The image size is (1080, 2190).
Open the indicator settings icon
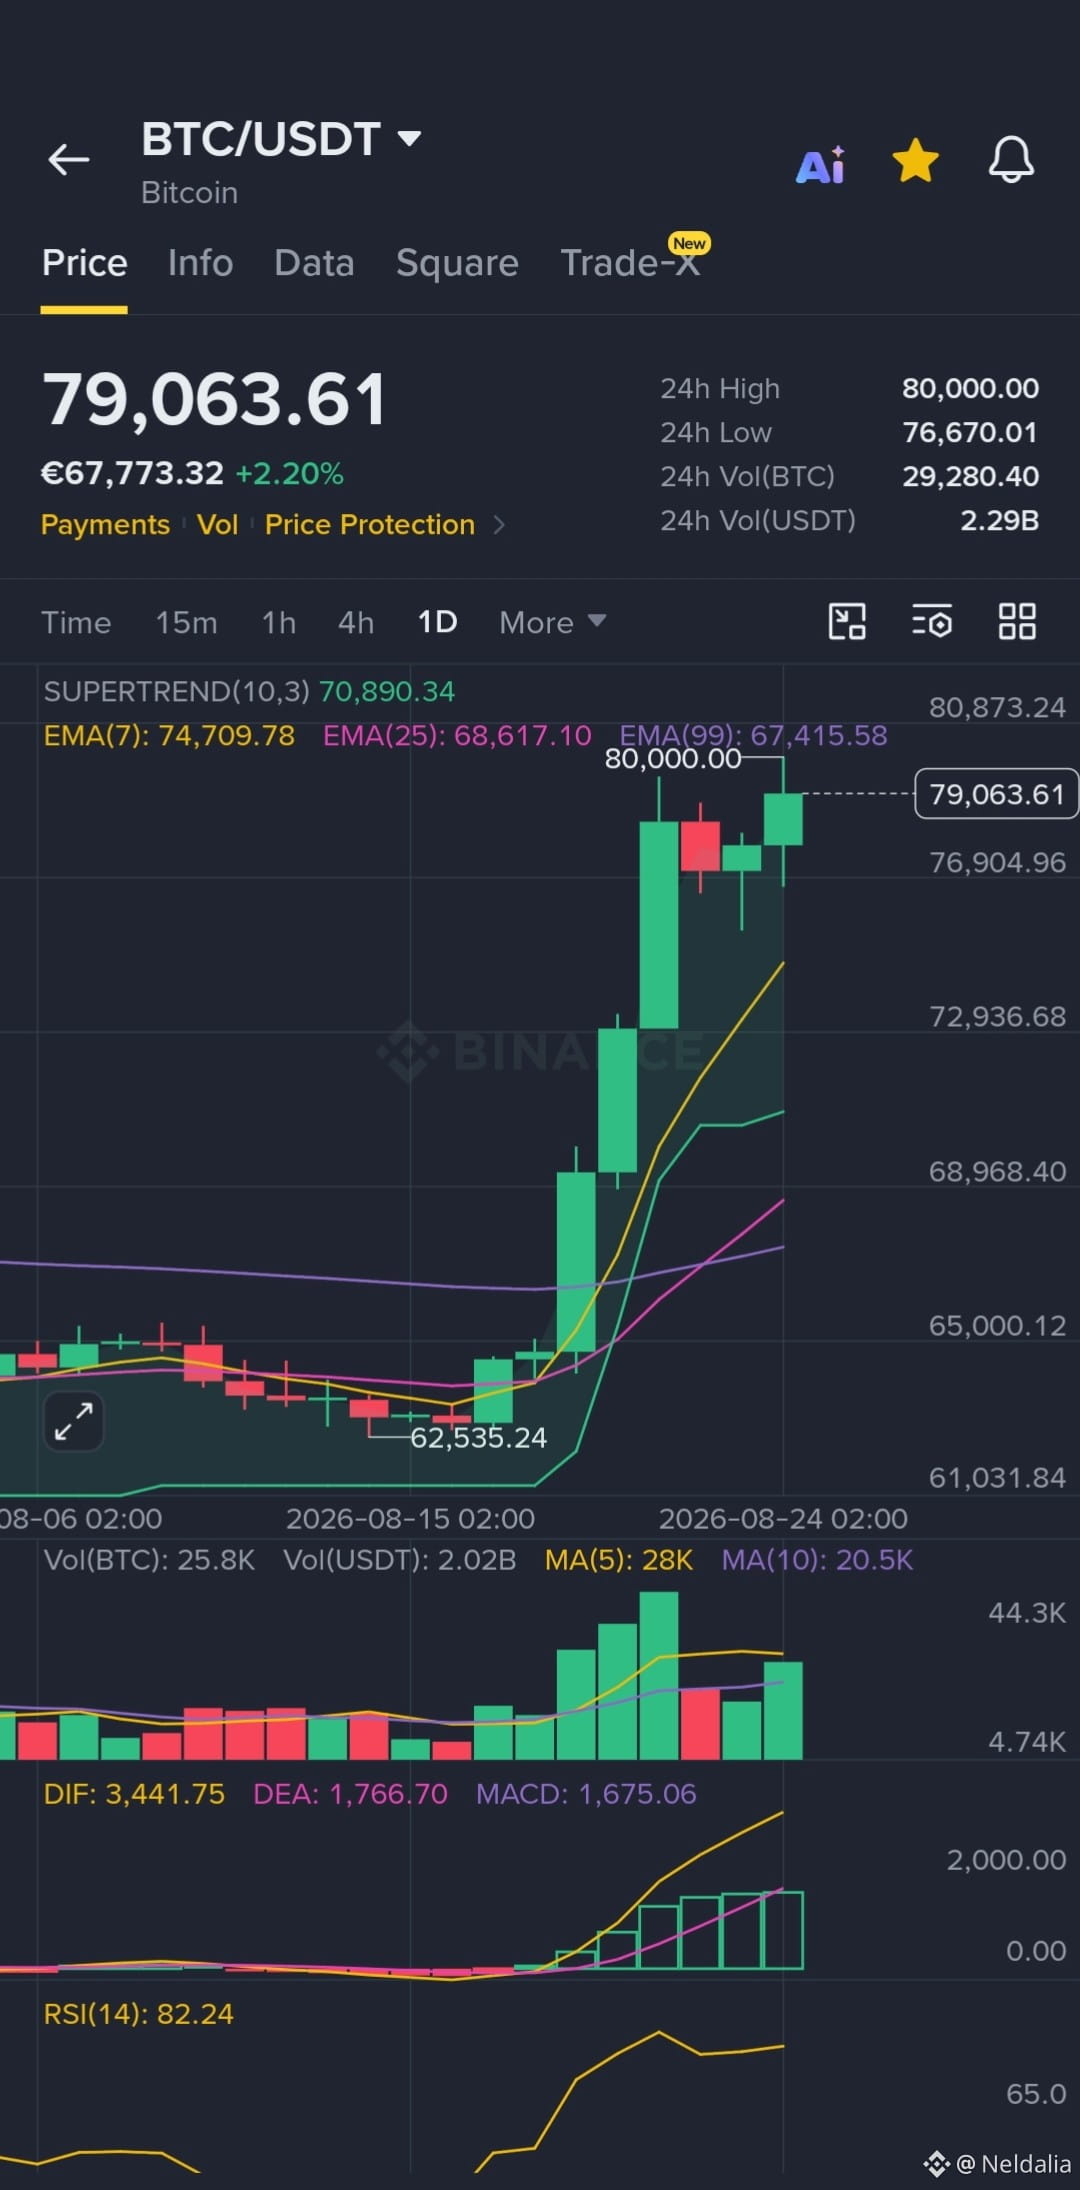click(932, 621)
